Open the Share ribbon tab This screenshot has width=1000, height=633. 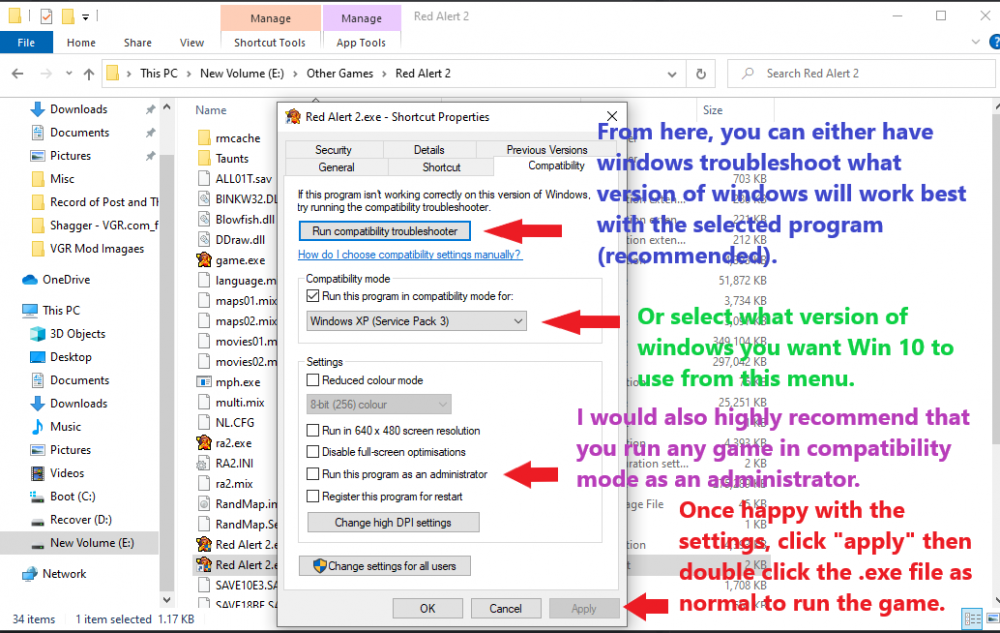pos(138,43)
